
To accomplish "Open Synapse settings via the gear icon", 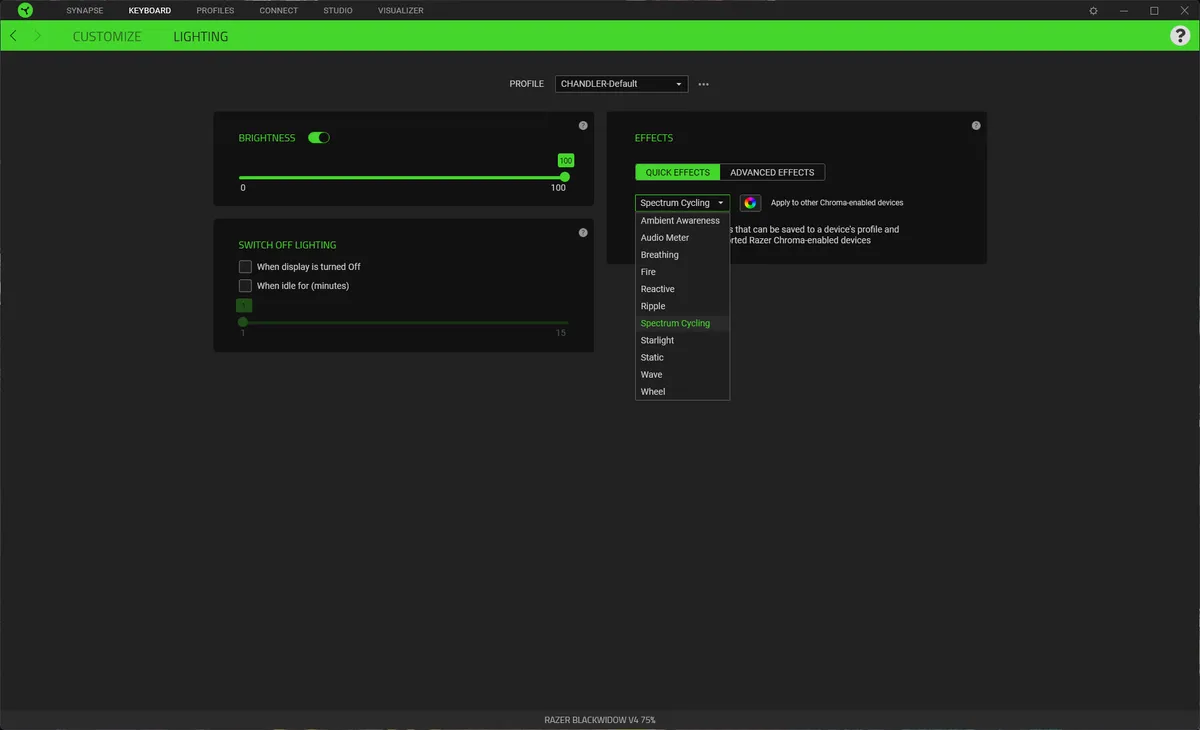I will (x=1093, y=10).
